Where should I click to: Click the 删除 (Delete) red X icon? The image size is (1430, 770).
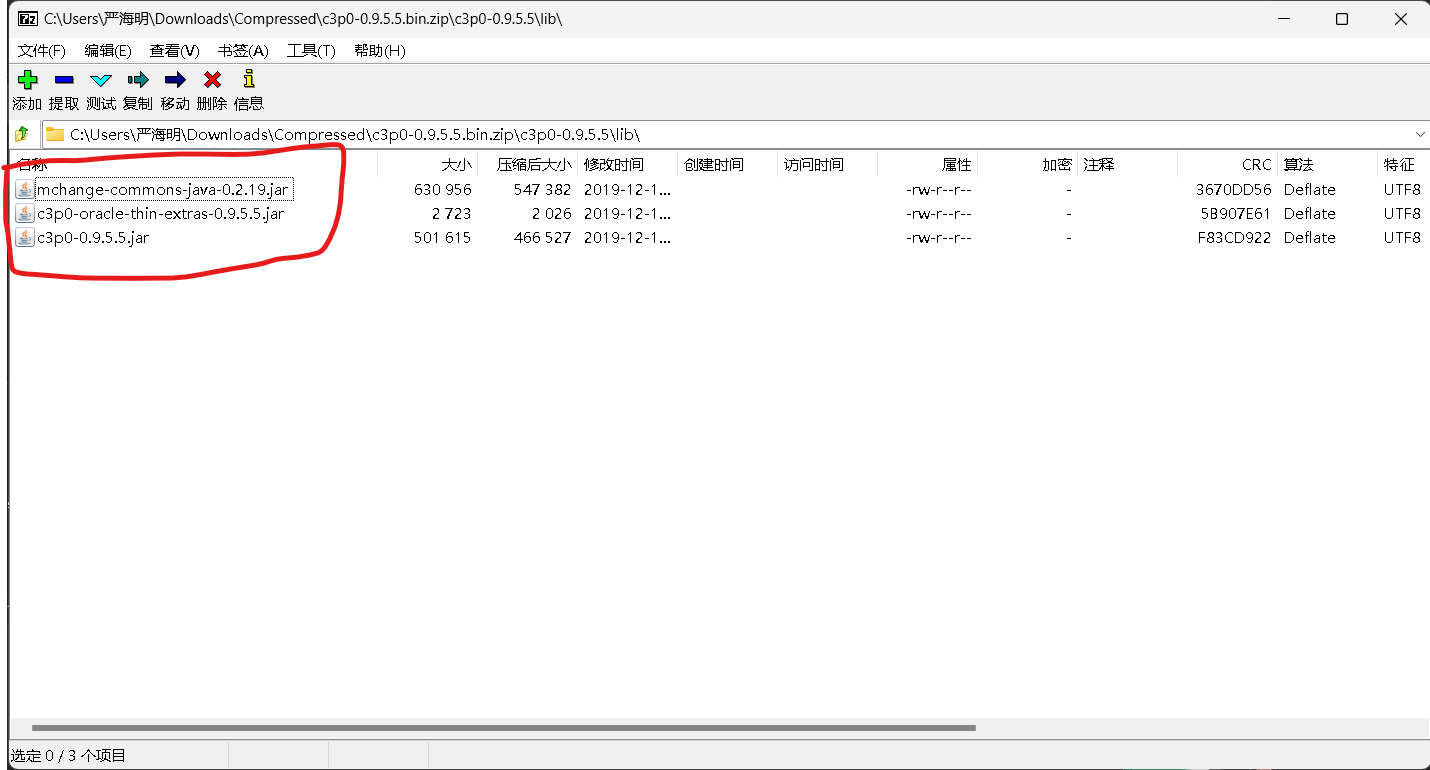pyautogui.click(x=211, y=80)
